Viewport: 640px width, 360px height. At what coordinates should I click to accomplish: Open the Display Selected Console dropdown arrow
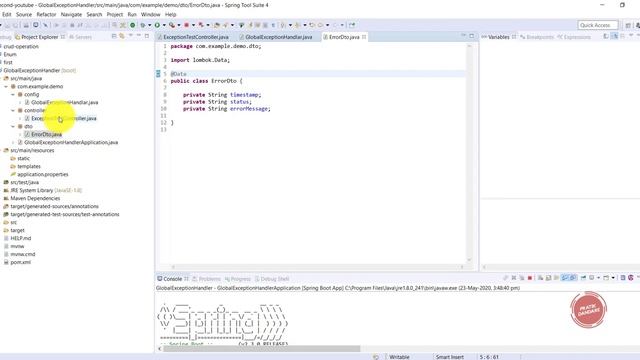(x=598, y=278)
